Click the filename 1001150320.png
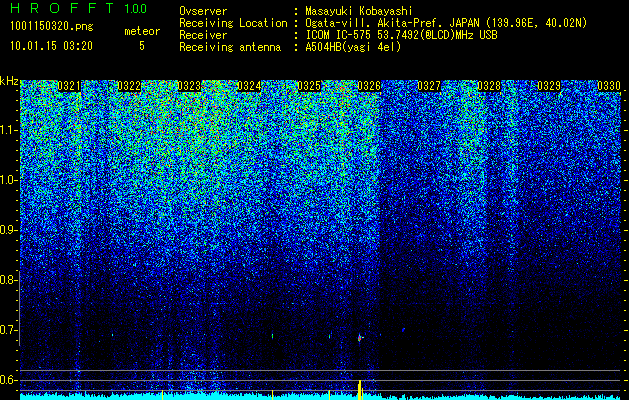Screen dimensions: 629x400 [x=52, y=27]
